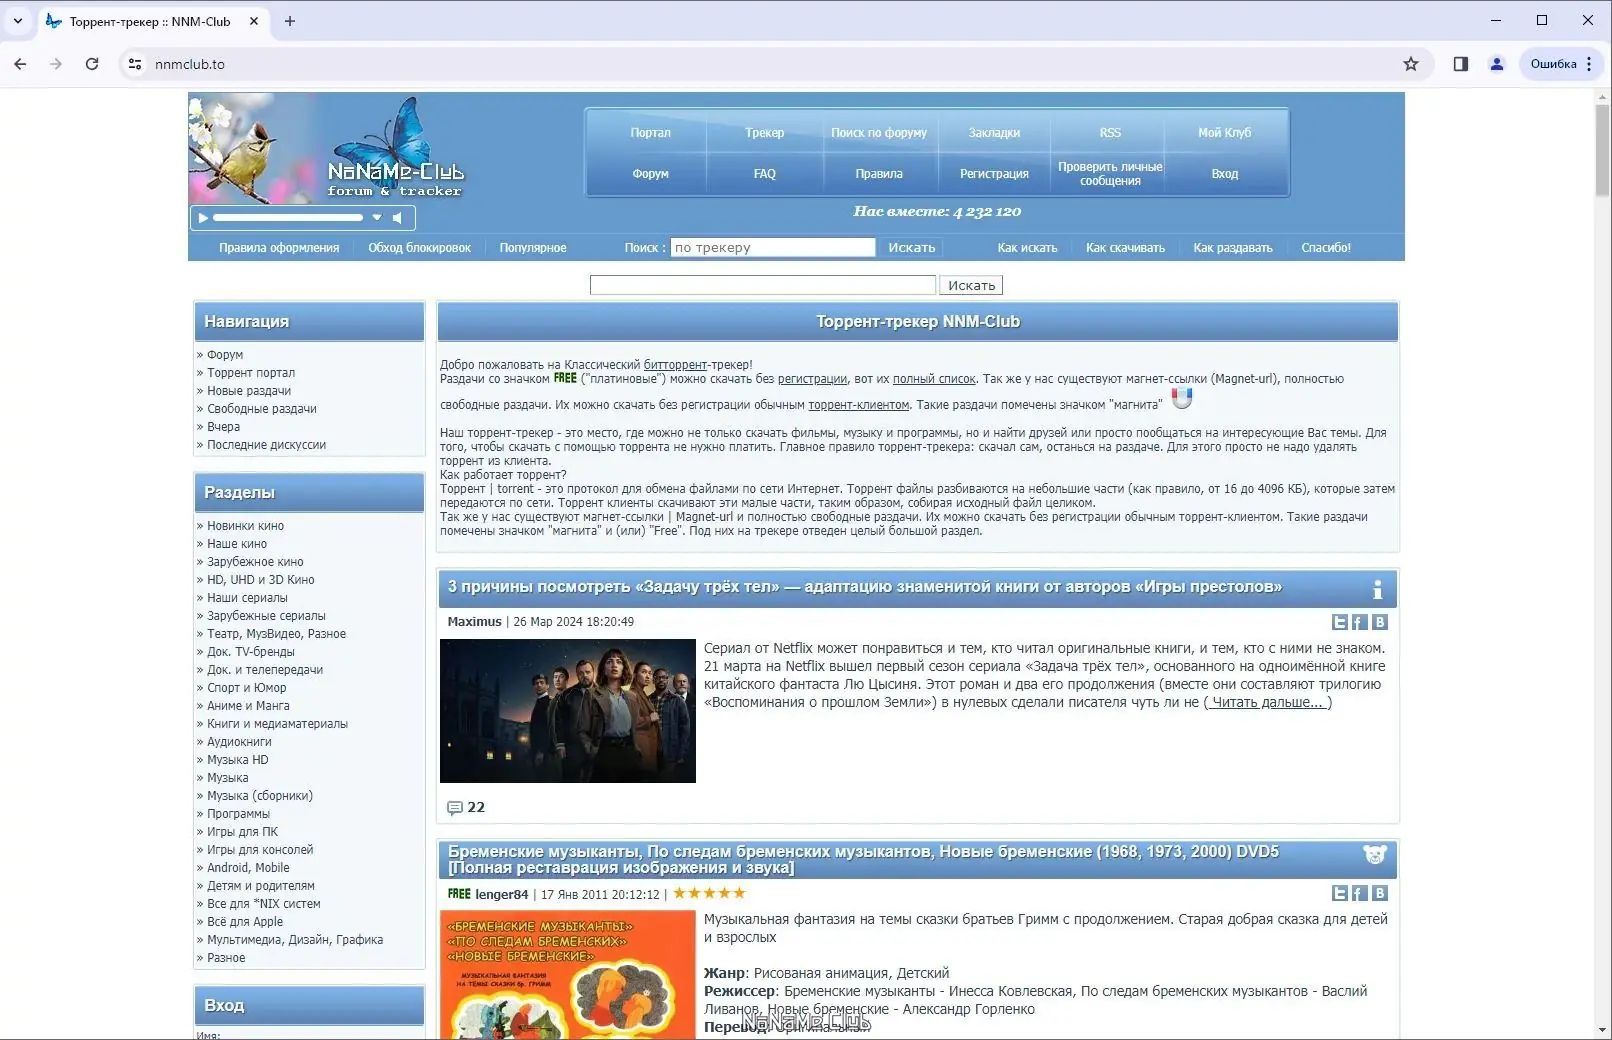Open Мой Клуб in the top menu

click(x=1225, y=132)
